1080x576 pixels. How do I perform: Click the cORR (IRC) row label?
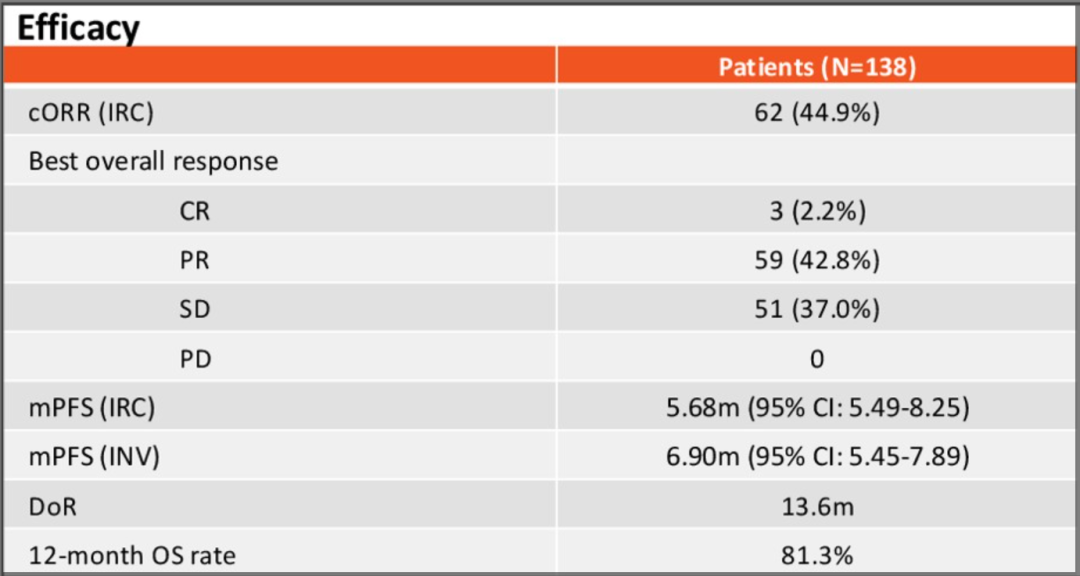pos(91,113)
